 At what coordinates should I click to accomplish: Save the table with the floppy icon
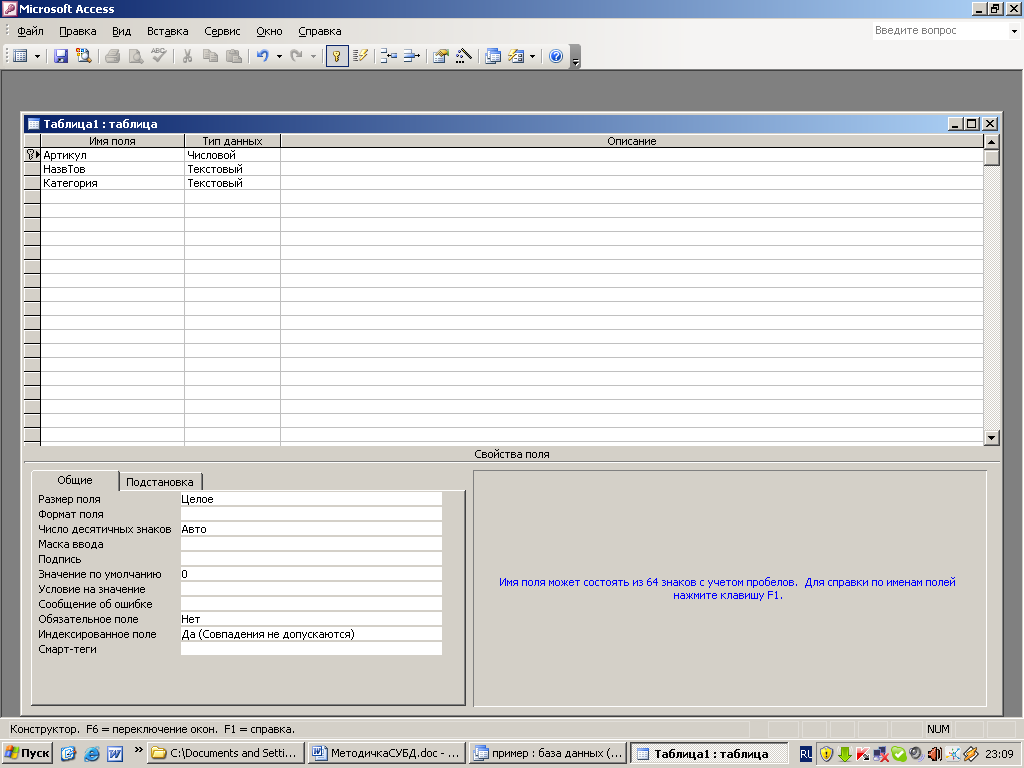[x=61, y=56]
